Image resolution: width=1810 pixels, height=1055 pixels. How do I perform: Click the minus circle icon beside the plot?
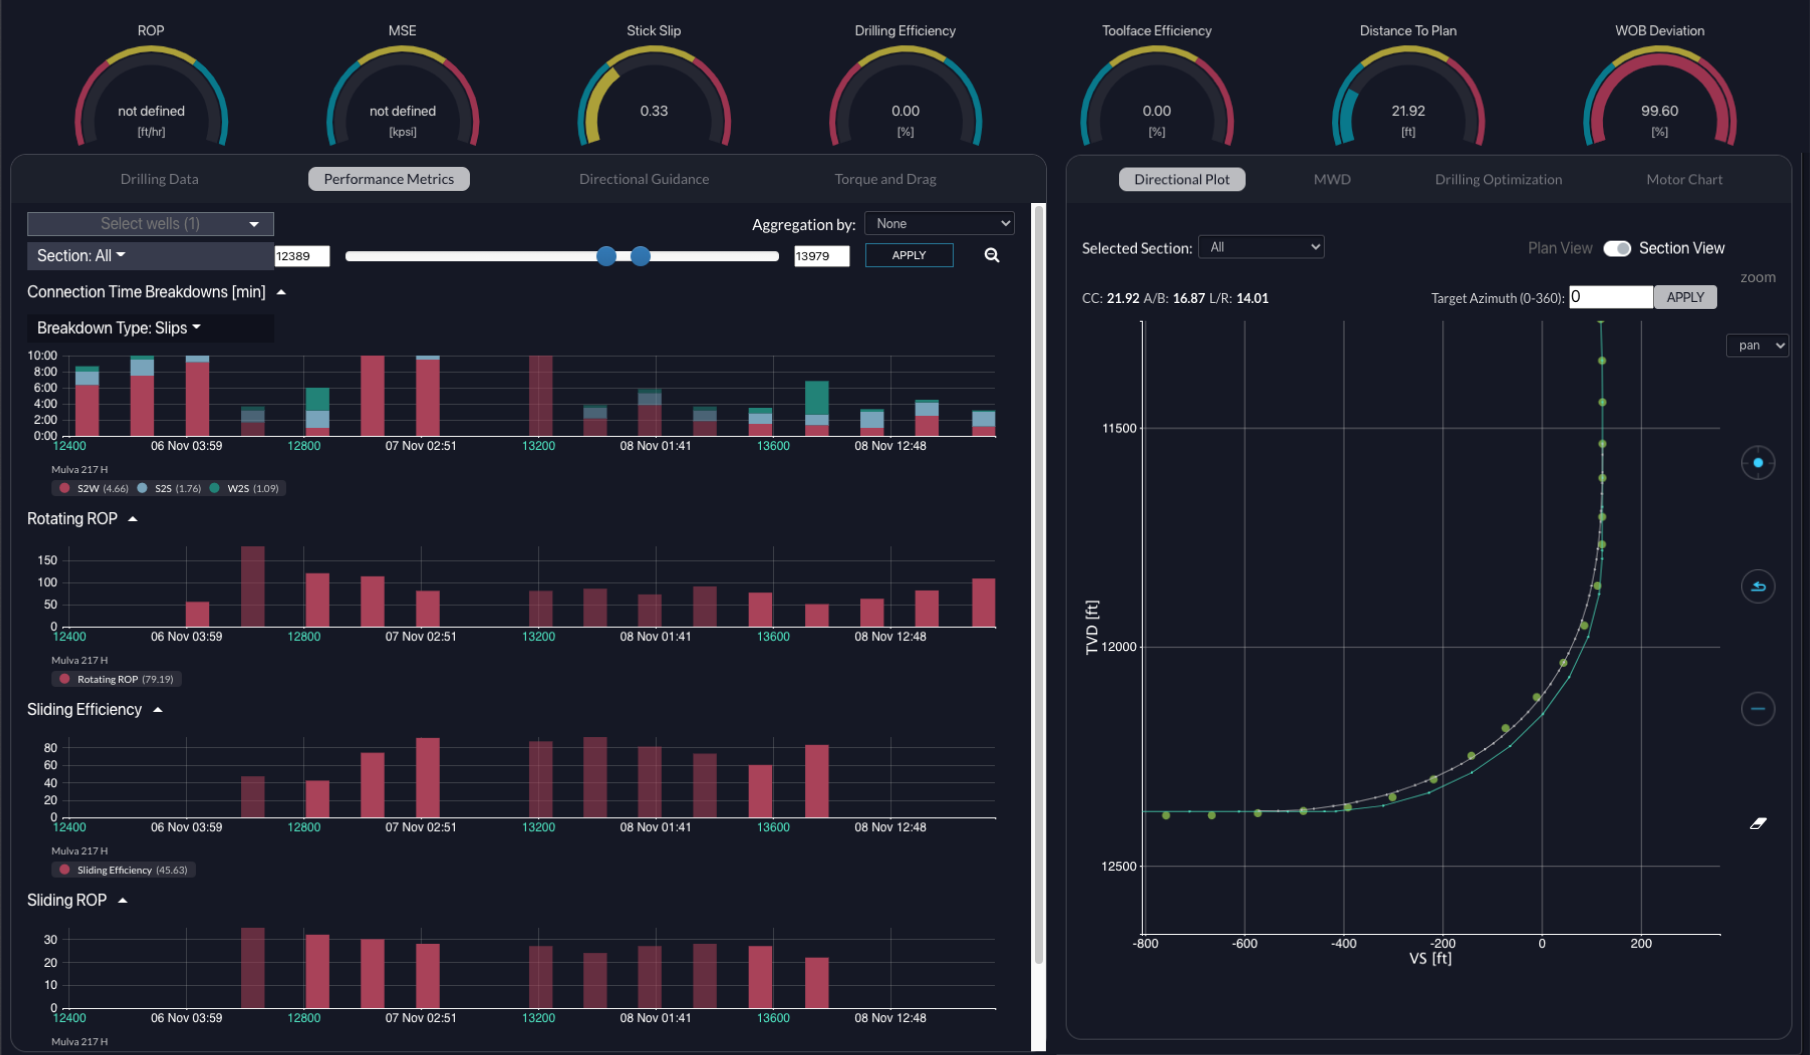pyautogui.click(x=1757, y=709)
